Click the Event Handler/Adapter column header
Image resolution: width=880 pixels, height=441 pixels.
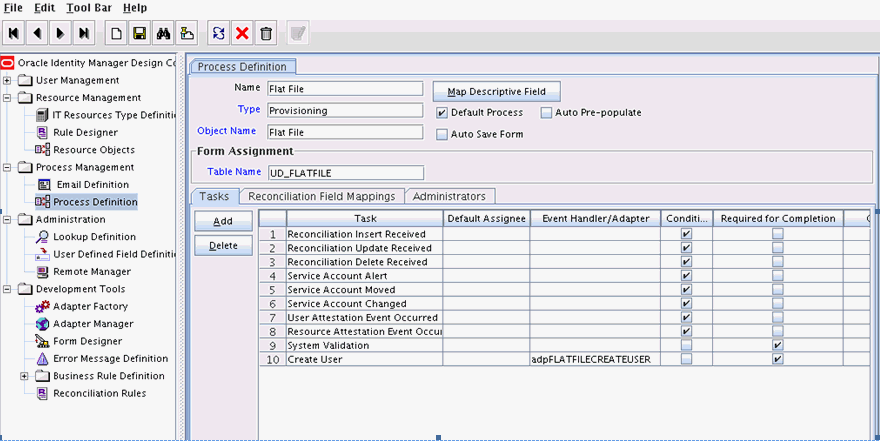tap(595, 219)
